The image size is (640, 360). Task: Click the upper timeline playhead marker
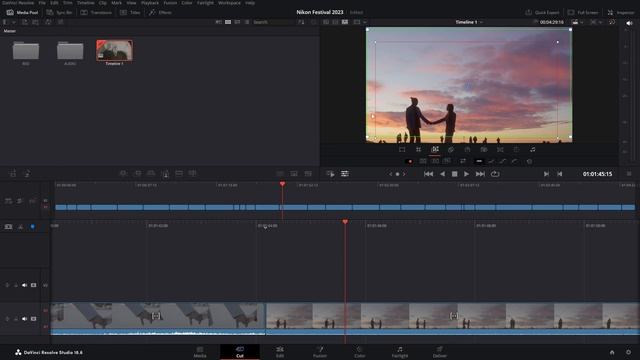tap(282, 184)
